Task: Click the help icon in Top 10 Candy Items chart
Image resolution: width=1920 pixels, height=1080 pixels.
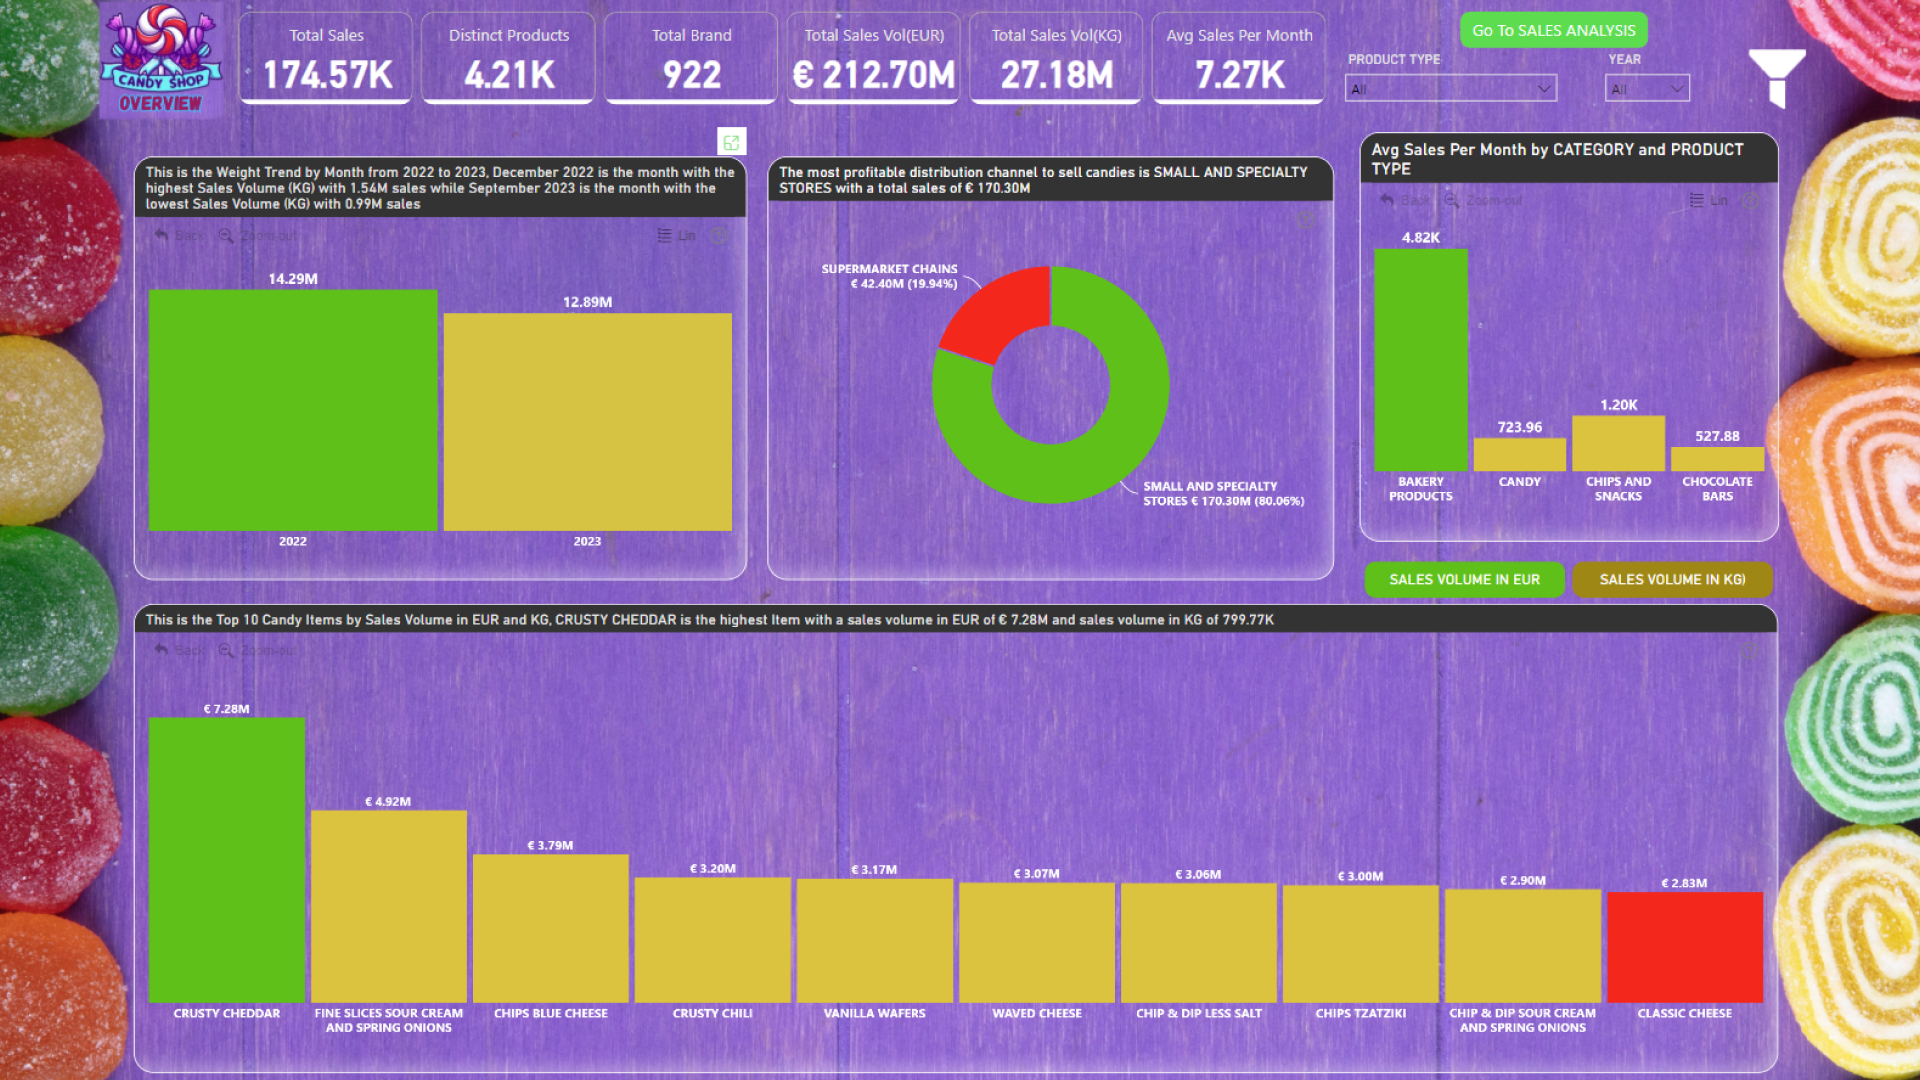Action: (1749, 652)
